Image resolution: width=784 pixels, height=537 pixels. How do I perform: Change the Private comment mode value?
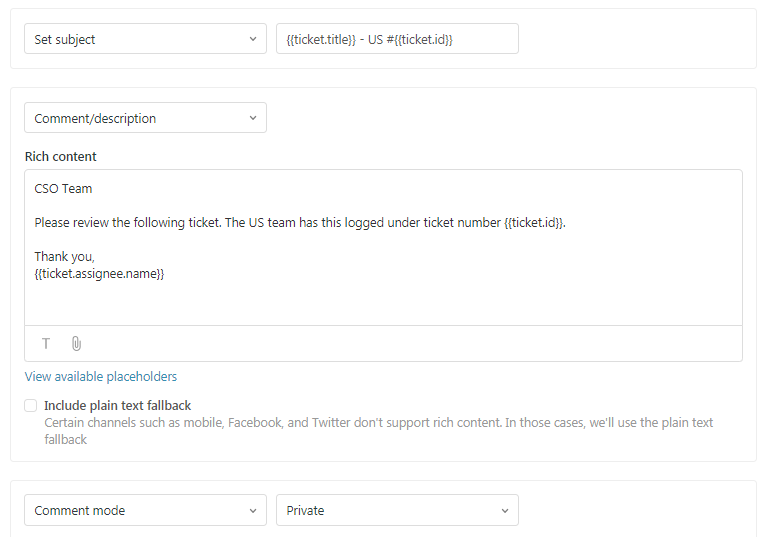(396, 510)
